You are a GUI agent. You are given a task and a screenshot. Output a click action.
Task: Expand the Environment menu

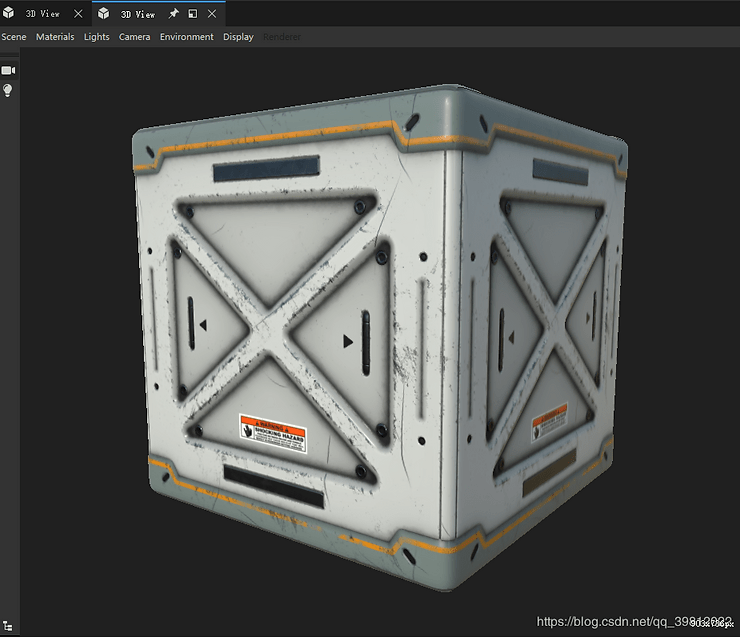tap(186, 37)
